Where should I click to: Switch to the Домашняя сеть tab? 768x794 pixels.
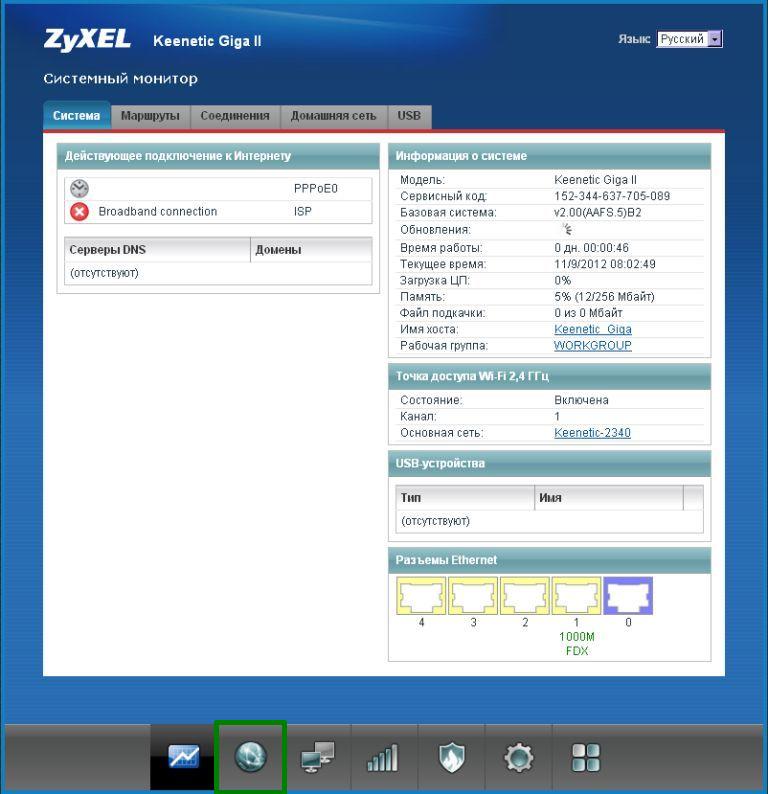(333, 116)
